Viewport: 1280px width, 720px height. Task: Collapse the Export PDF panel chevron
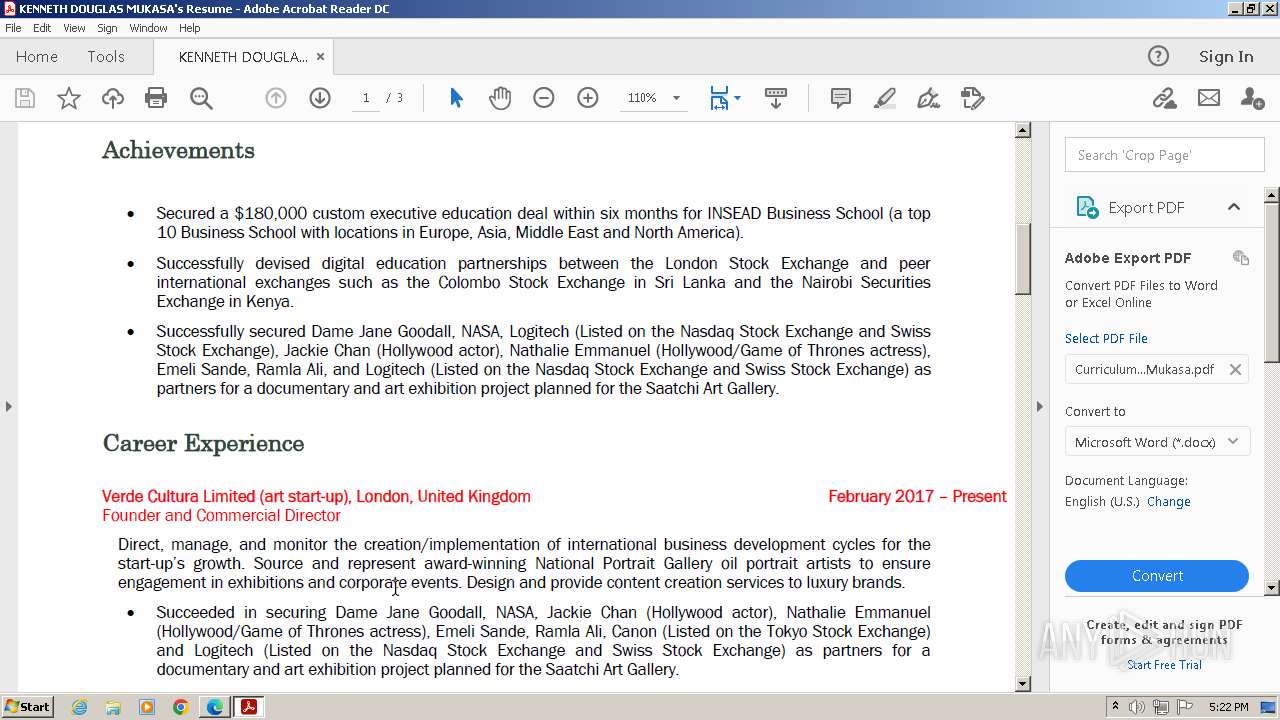point(1234,207)
